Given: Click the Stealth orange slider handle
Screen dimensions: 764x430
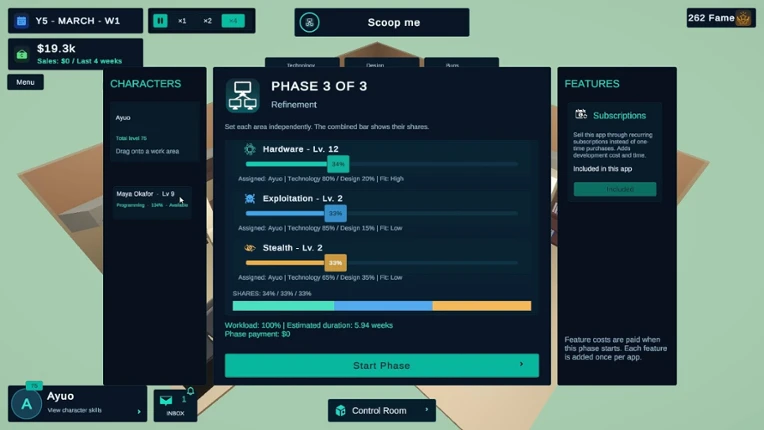Looking at the screenshot, I should pyautogui.click(x=335, y=263).
